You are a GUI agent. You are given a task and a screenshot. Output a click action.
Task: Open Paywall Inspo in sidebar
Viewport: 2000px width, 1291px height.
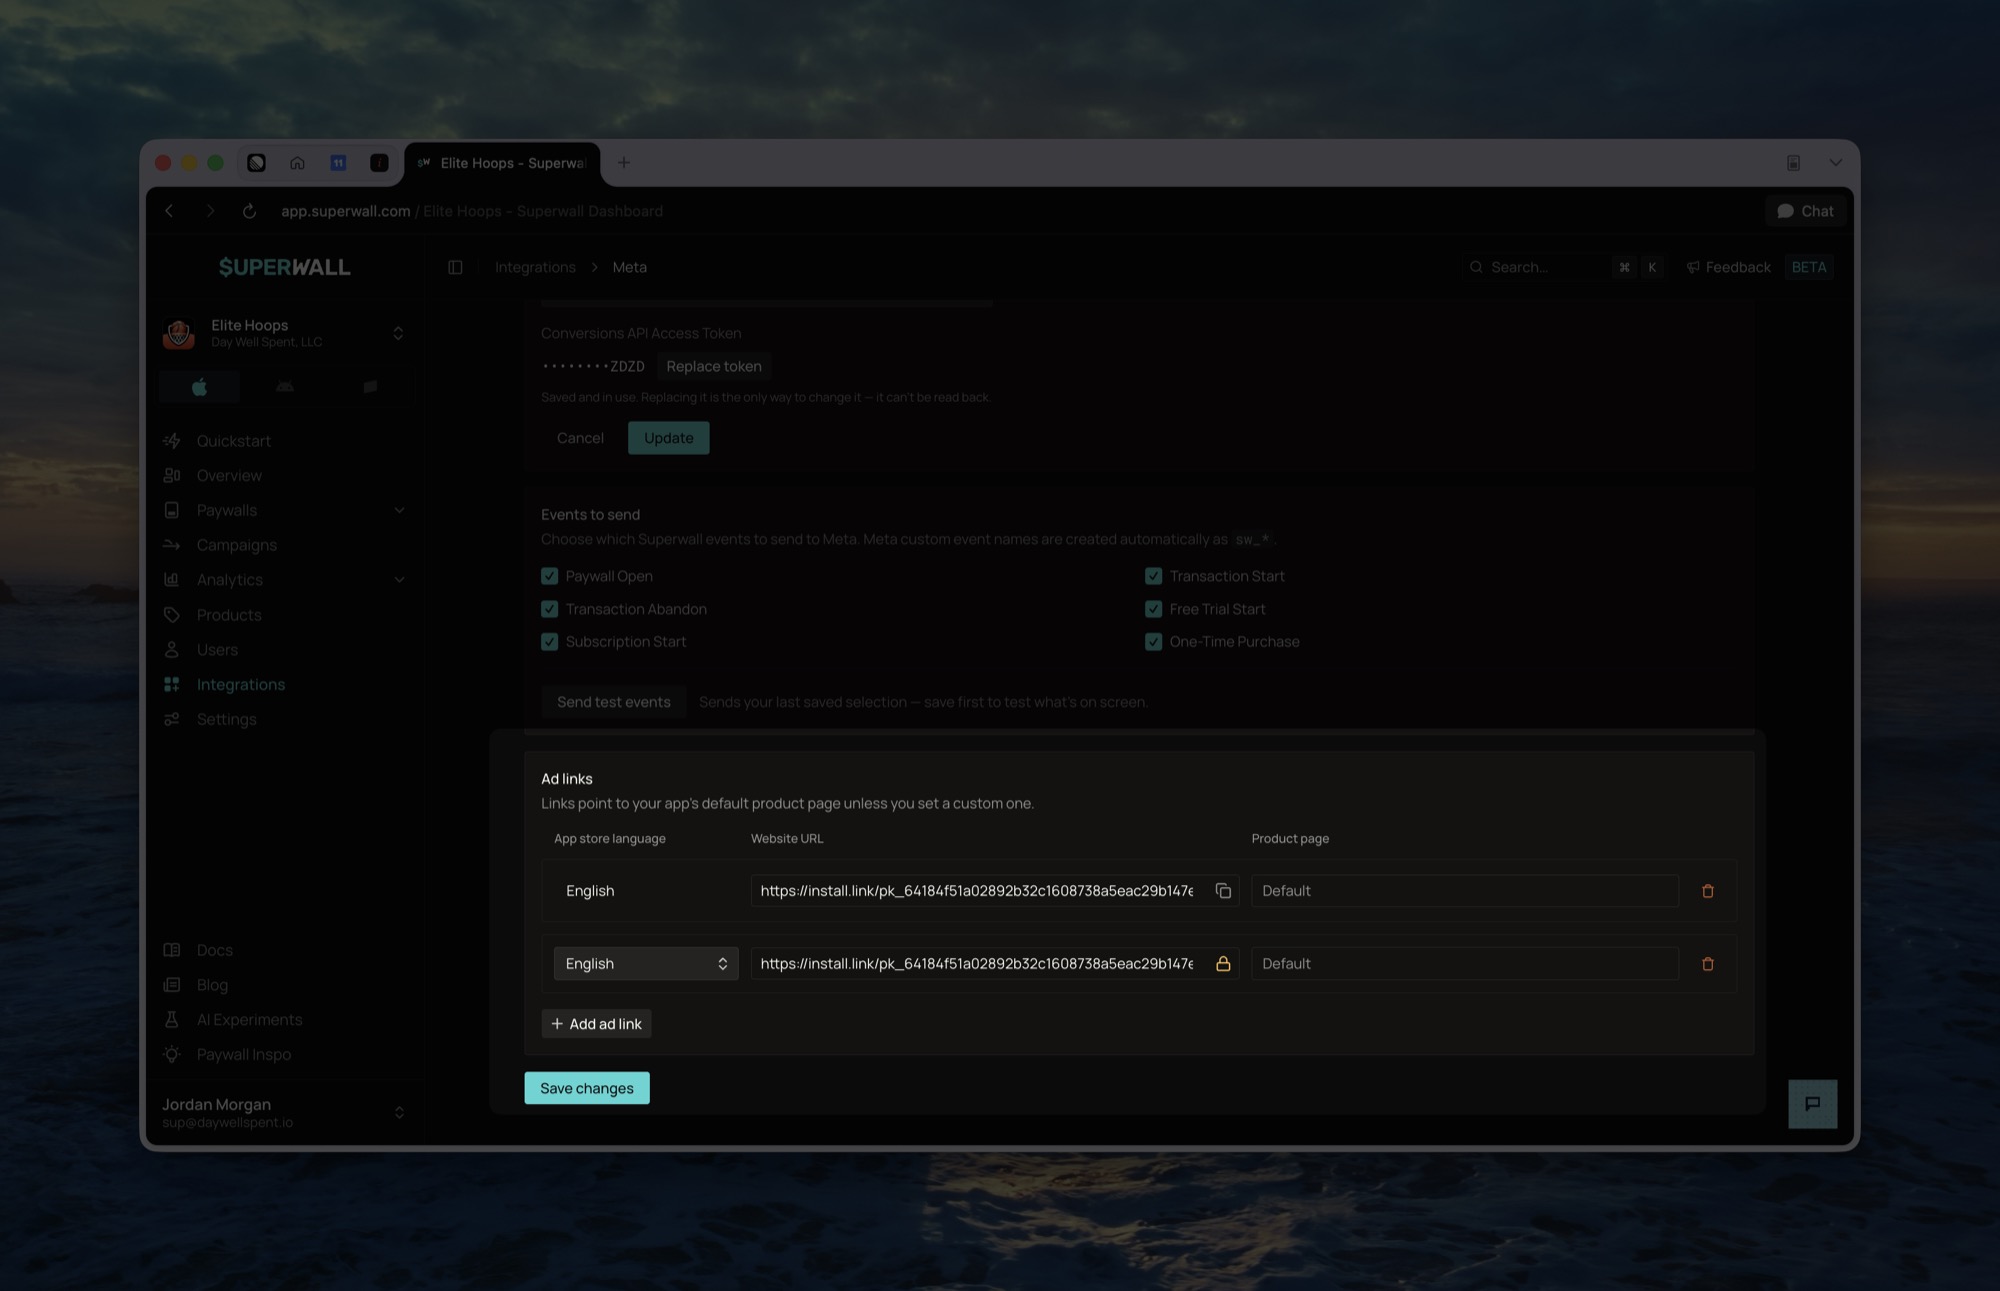[244, 1055]
